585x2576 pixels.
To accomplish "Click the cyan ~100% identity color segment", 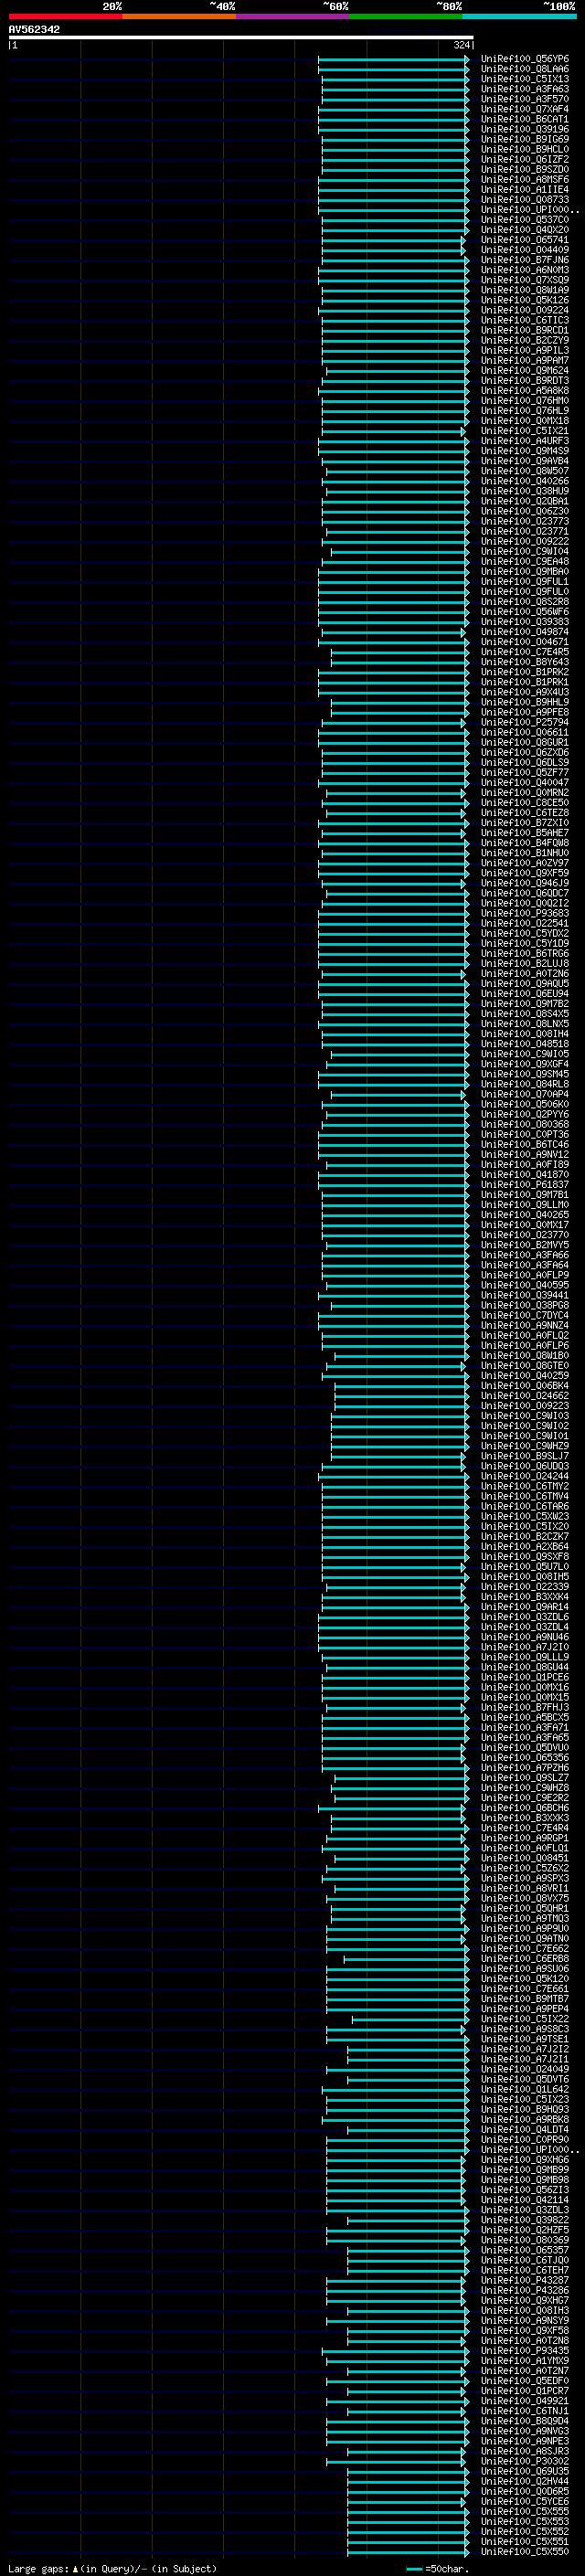I will pos(519,16).
